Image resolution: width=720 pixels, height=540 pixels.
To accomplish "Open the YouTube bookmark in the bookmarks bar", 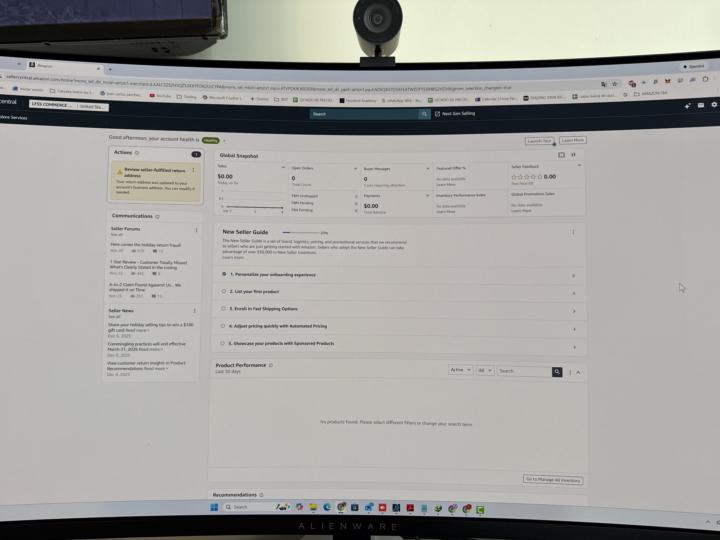I will tap(160, 96).
